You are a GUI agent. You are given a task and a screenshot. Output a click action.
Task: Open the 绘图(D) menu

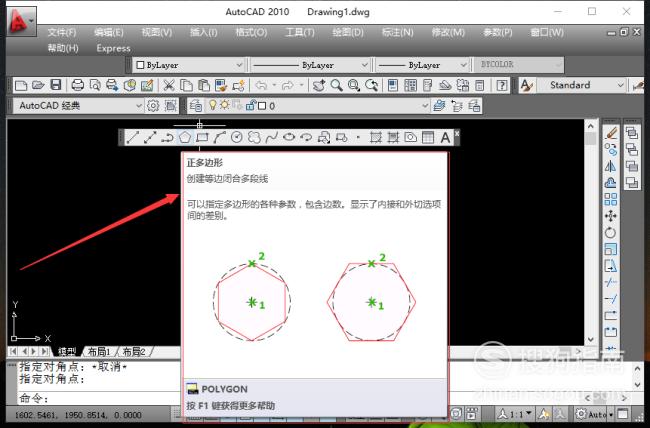(x=348, y=32)
